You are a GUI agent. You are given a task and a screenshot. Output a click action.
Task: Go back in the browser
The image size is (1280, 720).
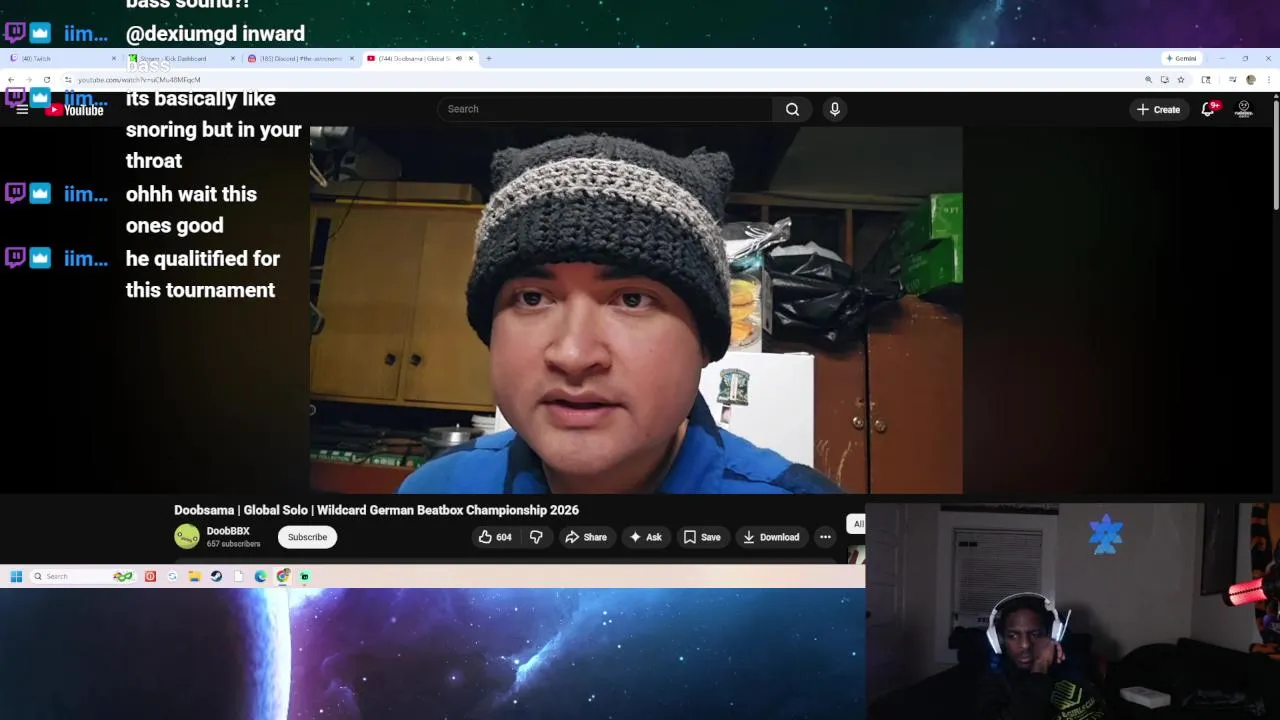click(x=11, y=79)
